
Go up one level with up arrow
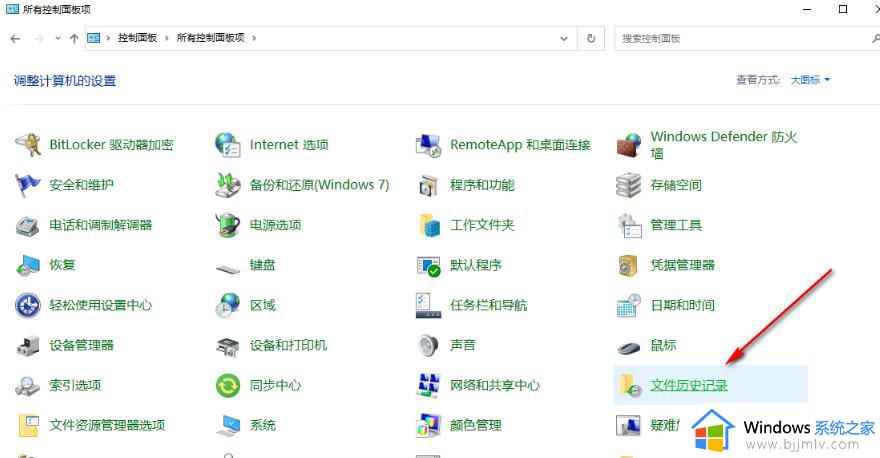(74, 39)
